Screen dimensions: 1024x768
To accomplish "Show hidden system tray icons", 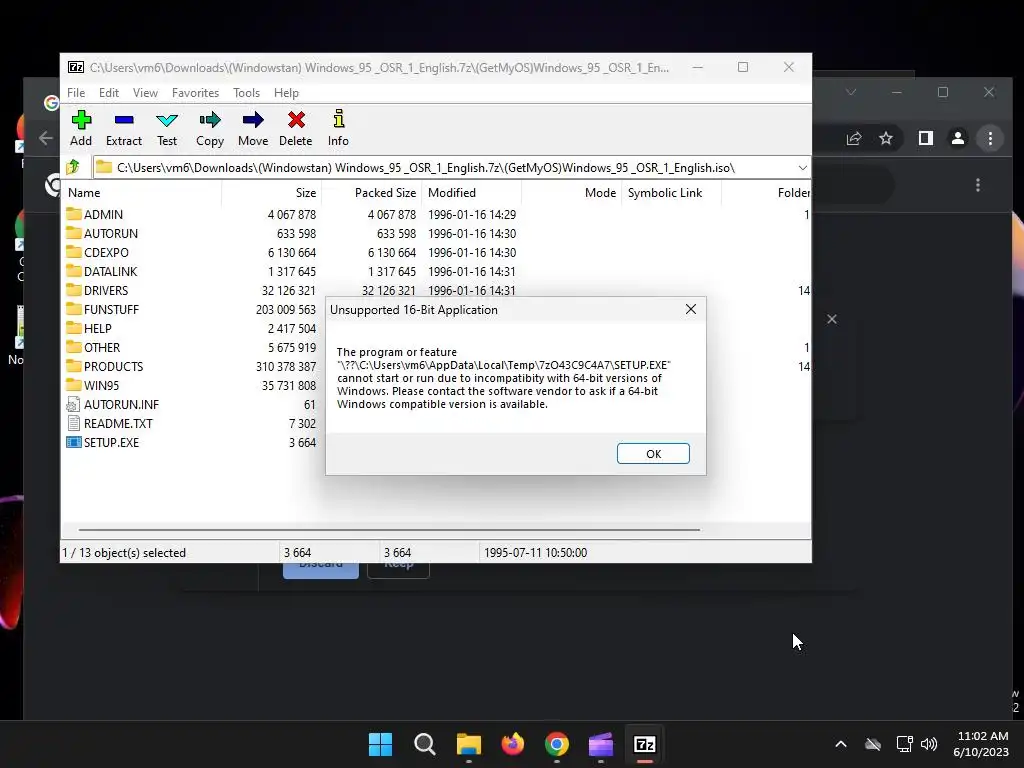I will click(x=840, y=744).
